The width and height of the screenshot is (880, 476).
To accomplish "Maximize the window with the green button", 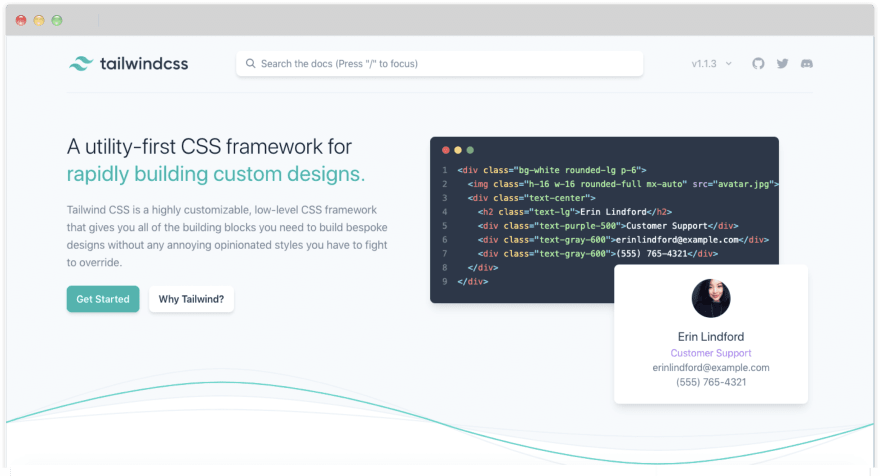I will point(57,20).
